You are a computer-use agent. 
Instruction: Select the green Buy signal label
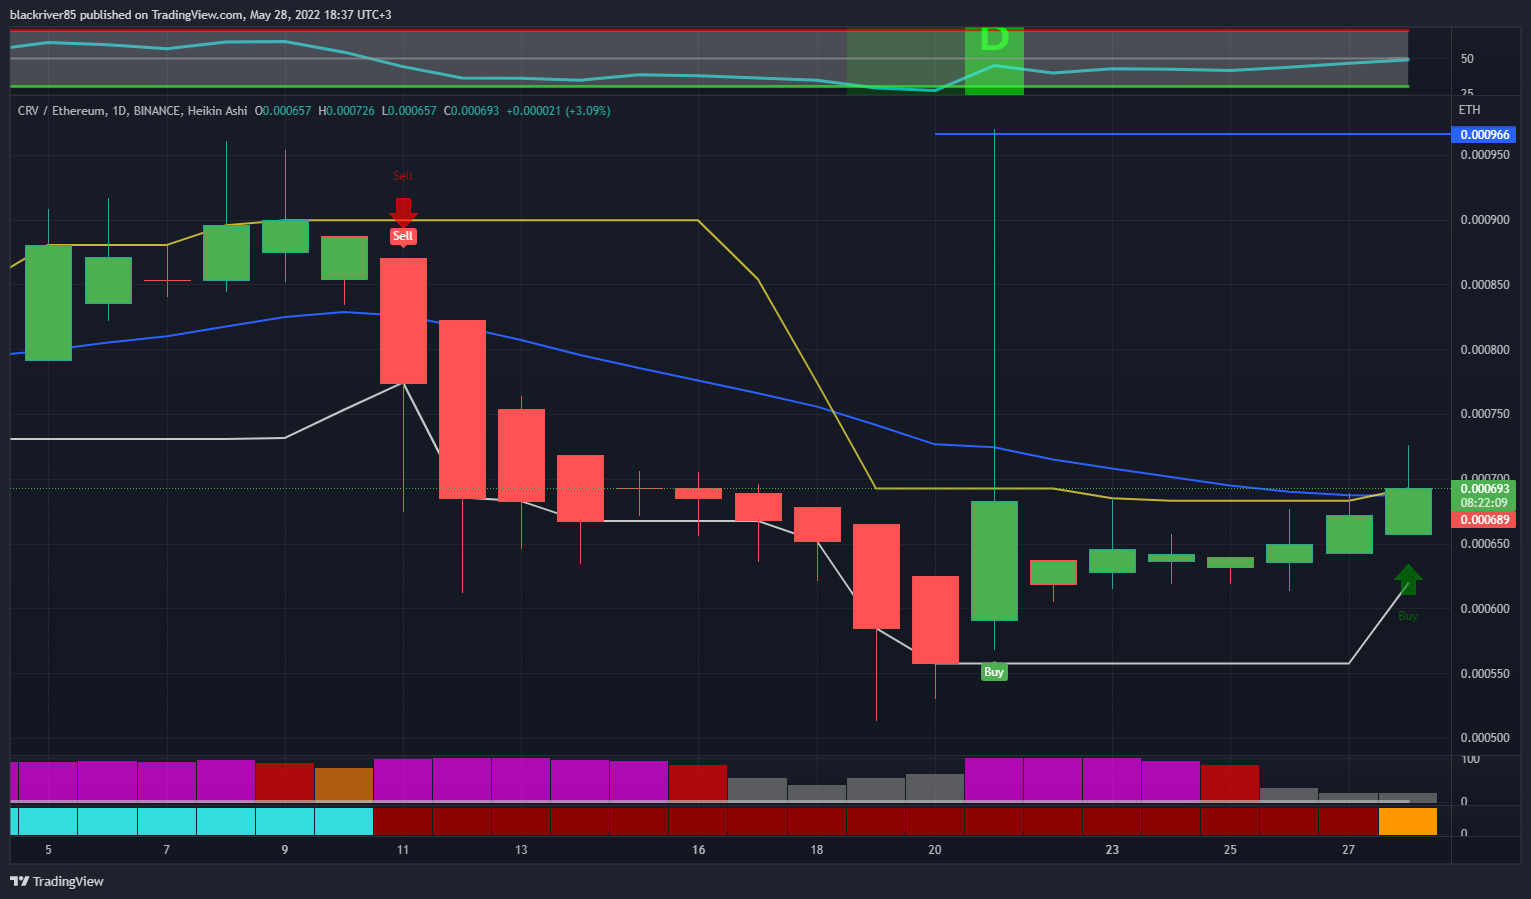point(994,672)
